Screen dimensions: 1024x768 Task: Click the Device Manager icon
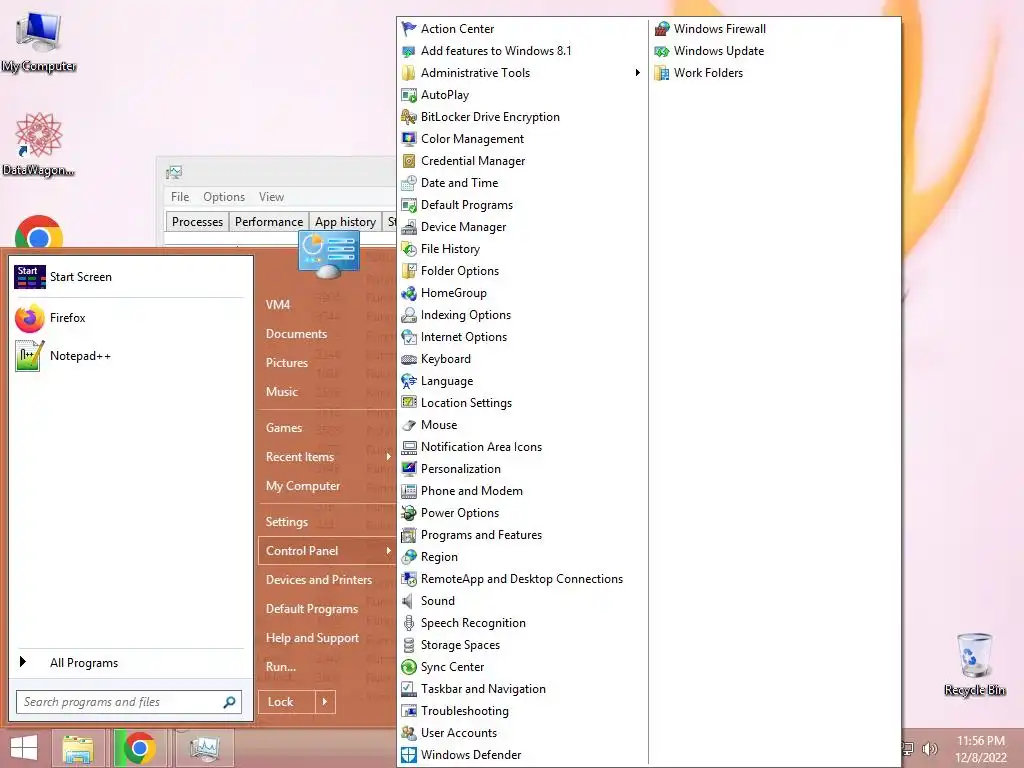tap(409, 227)
